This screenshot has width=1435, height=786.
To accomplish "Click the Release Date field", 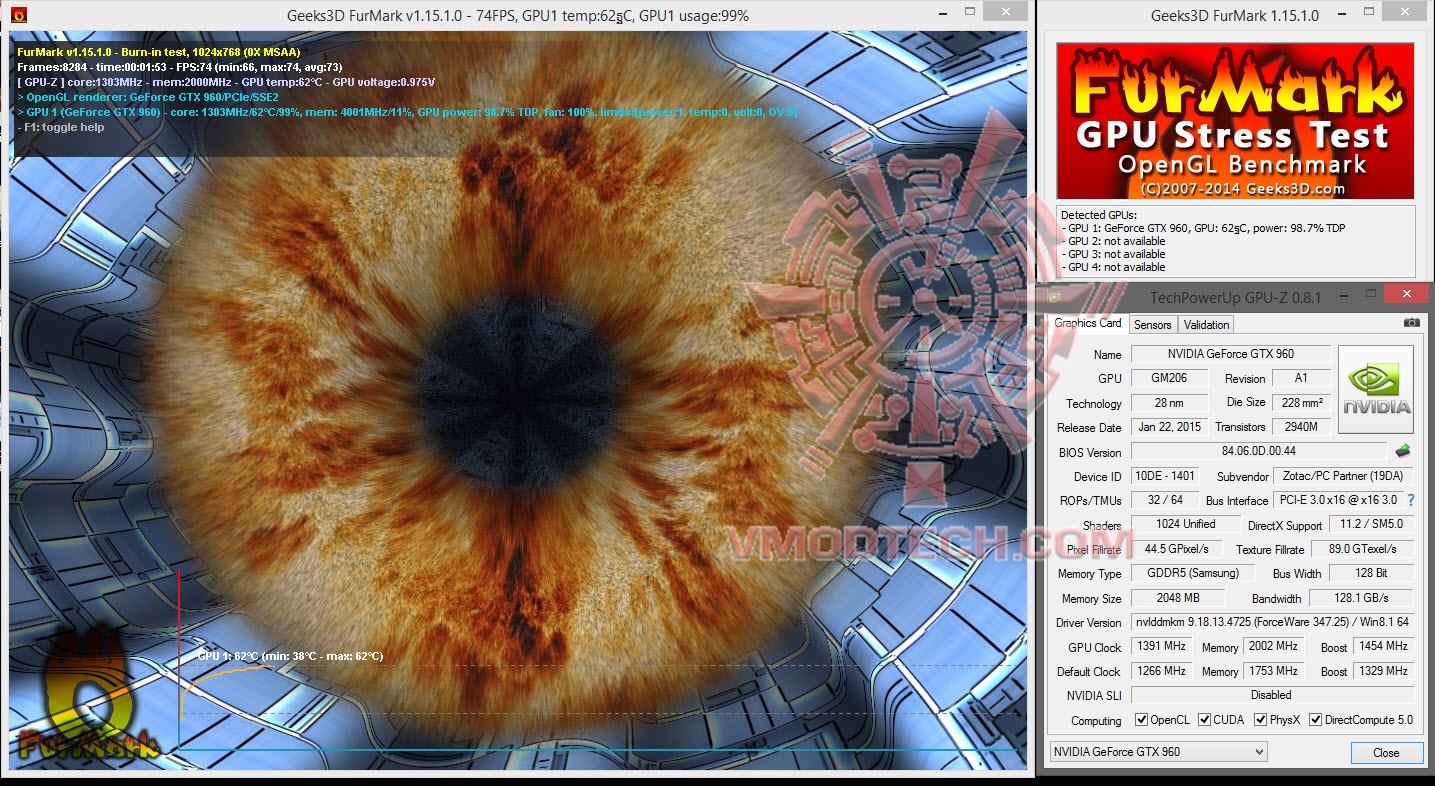I will (x=1169, y=427).
